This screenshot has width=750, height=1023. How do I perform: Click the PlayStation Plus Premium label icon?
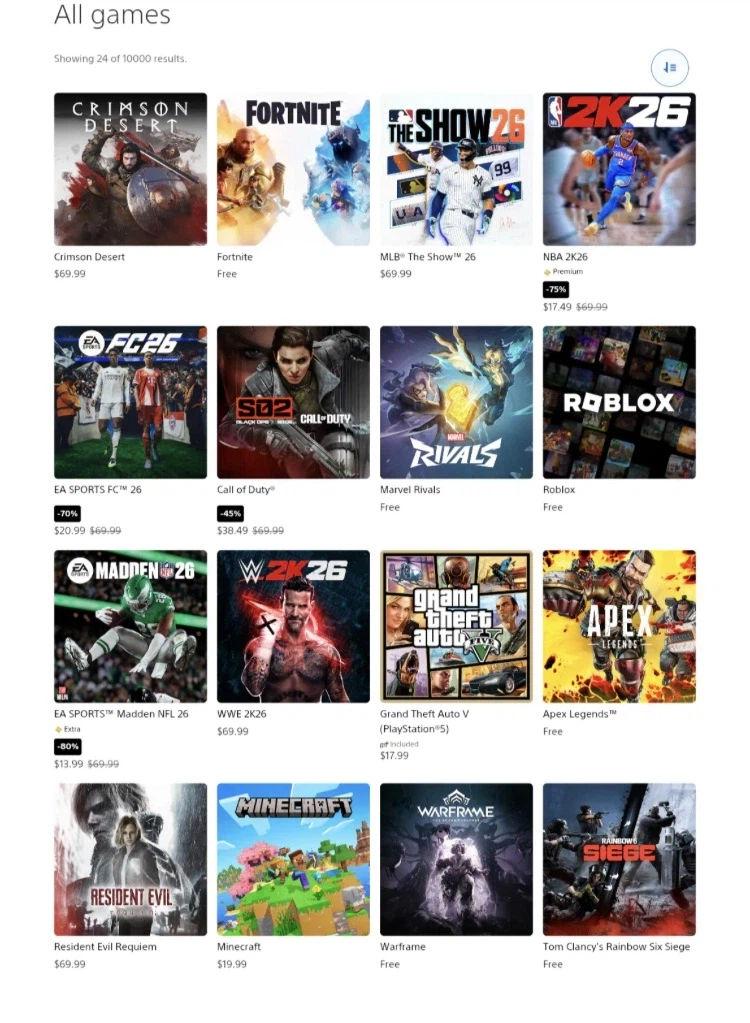pyautogui.click(x=547, y=272)
